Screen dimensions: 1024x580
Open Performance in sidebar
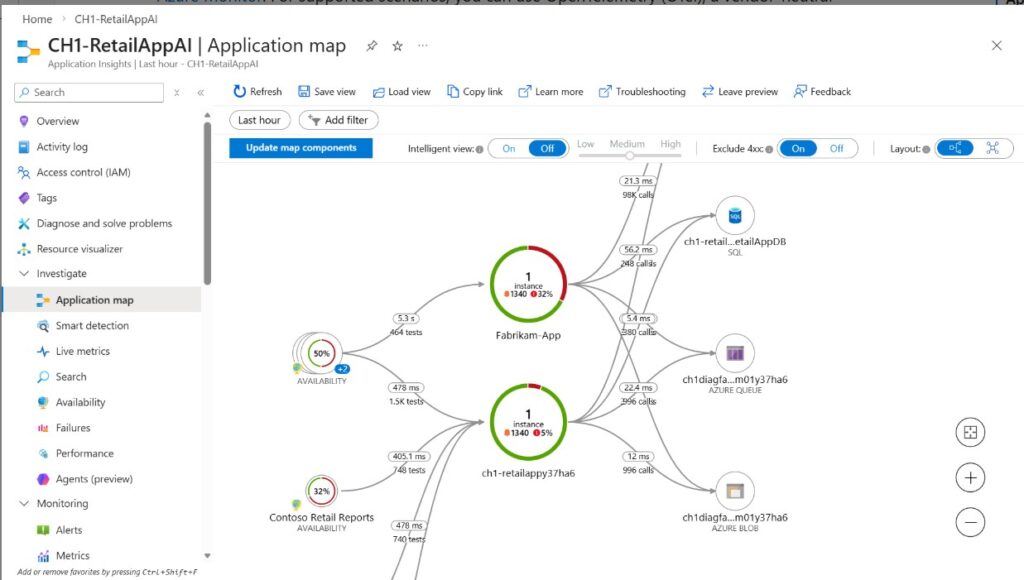84,453
